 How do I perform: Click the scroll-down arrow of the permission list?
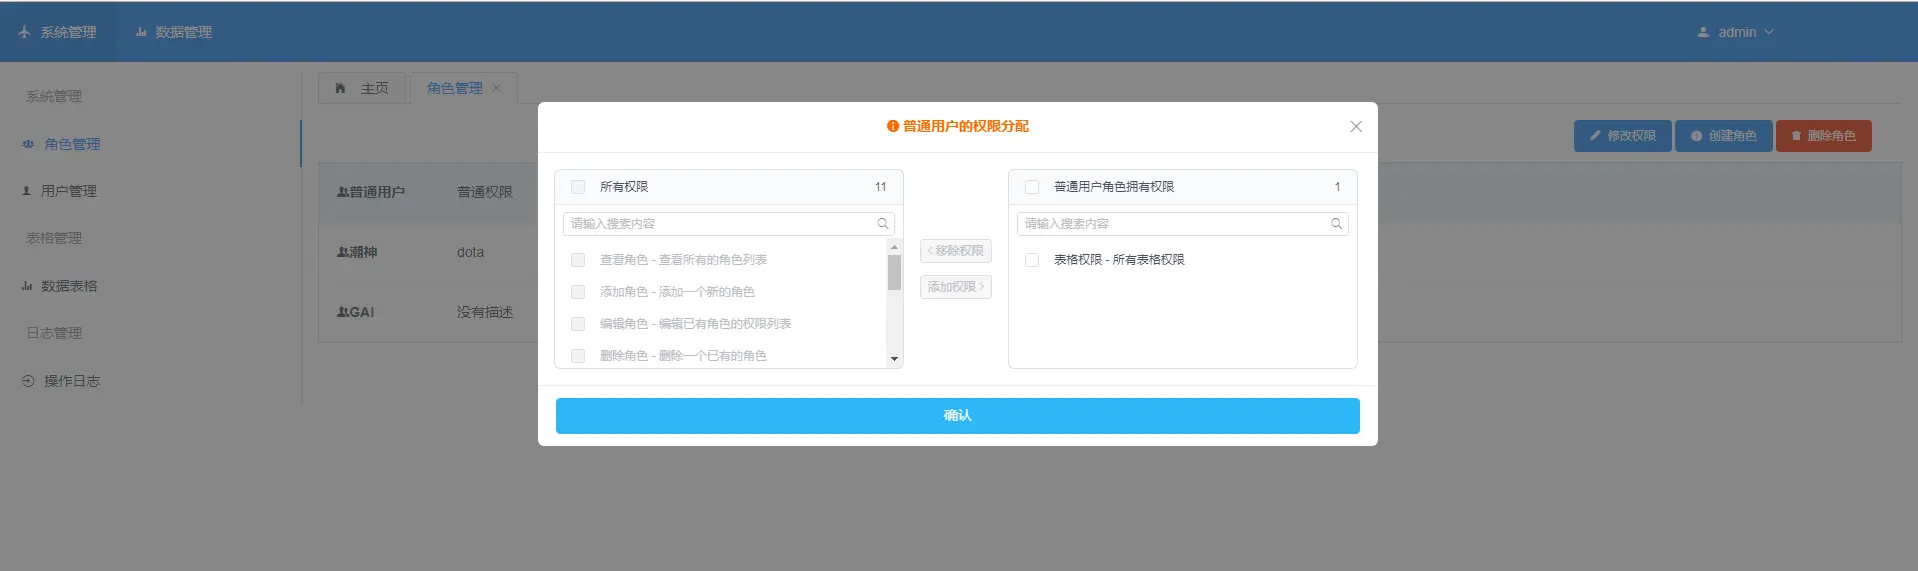894,359
